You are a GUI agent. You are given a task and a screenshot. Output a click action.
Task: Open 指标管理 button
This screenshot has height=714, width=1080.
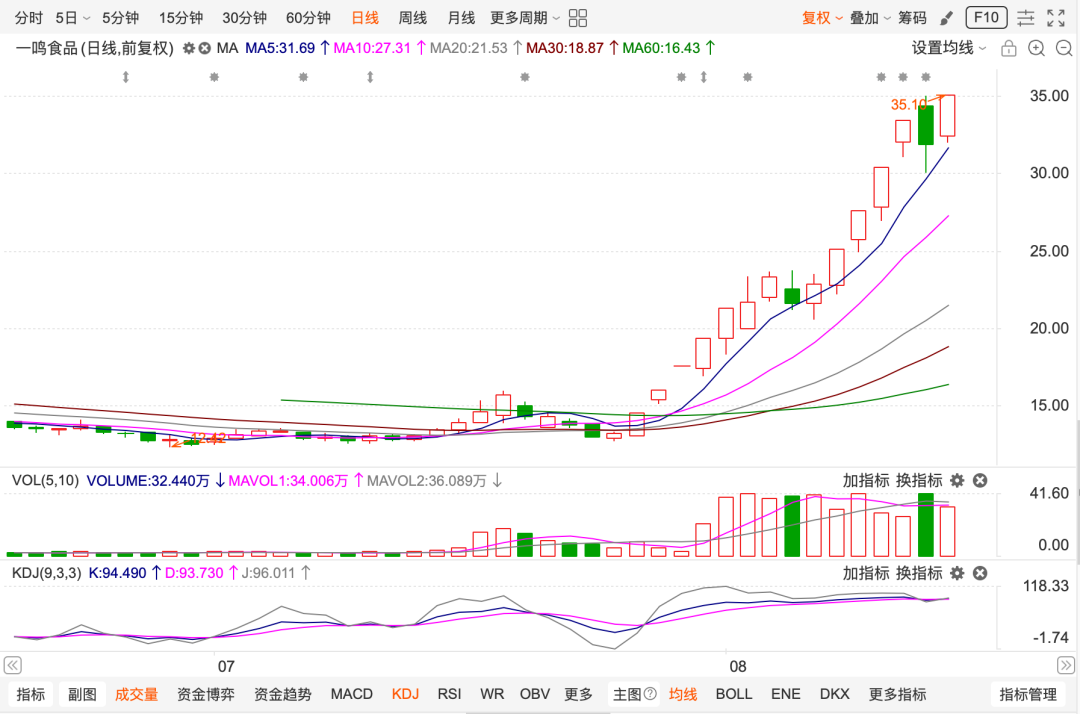1028,694
